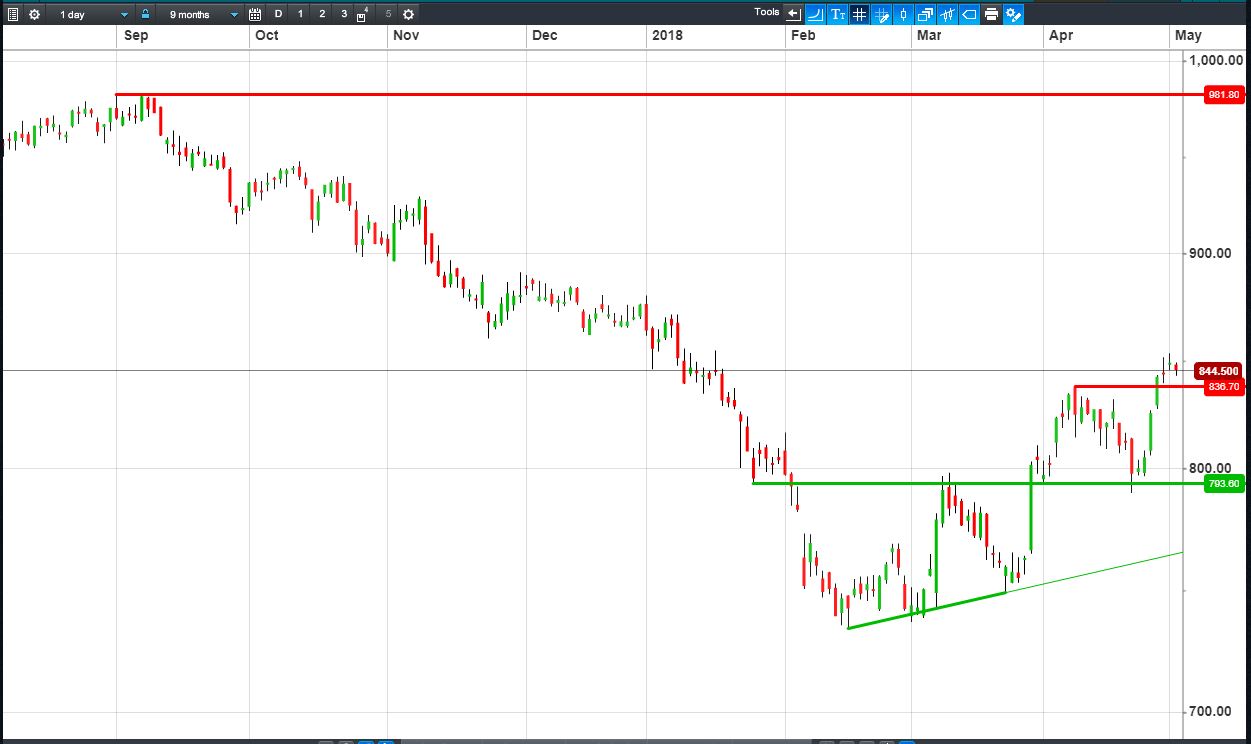The height and width of the screenshot is (744, 1251).
Task: Click the May label on time axis
Action: coord(1188,36)
